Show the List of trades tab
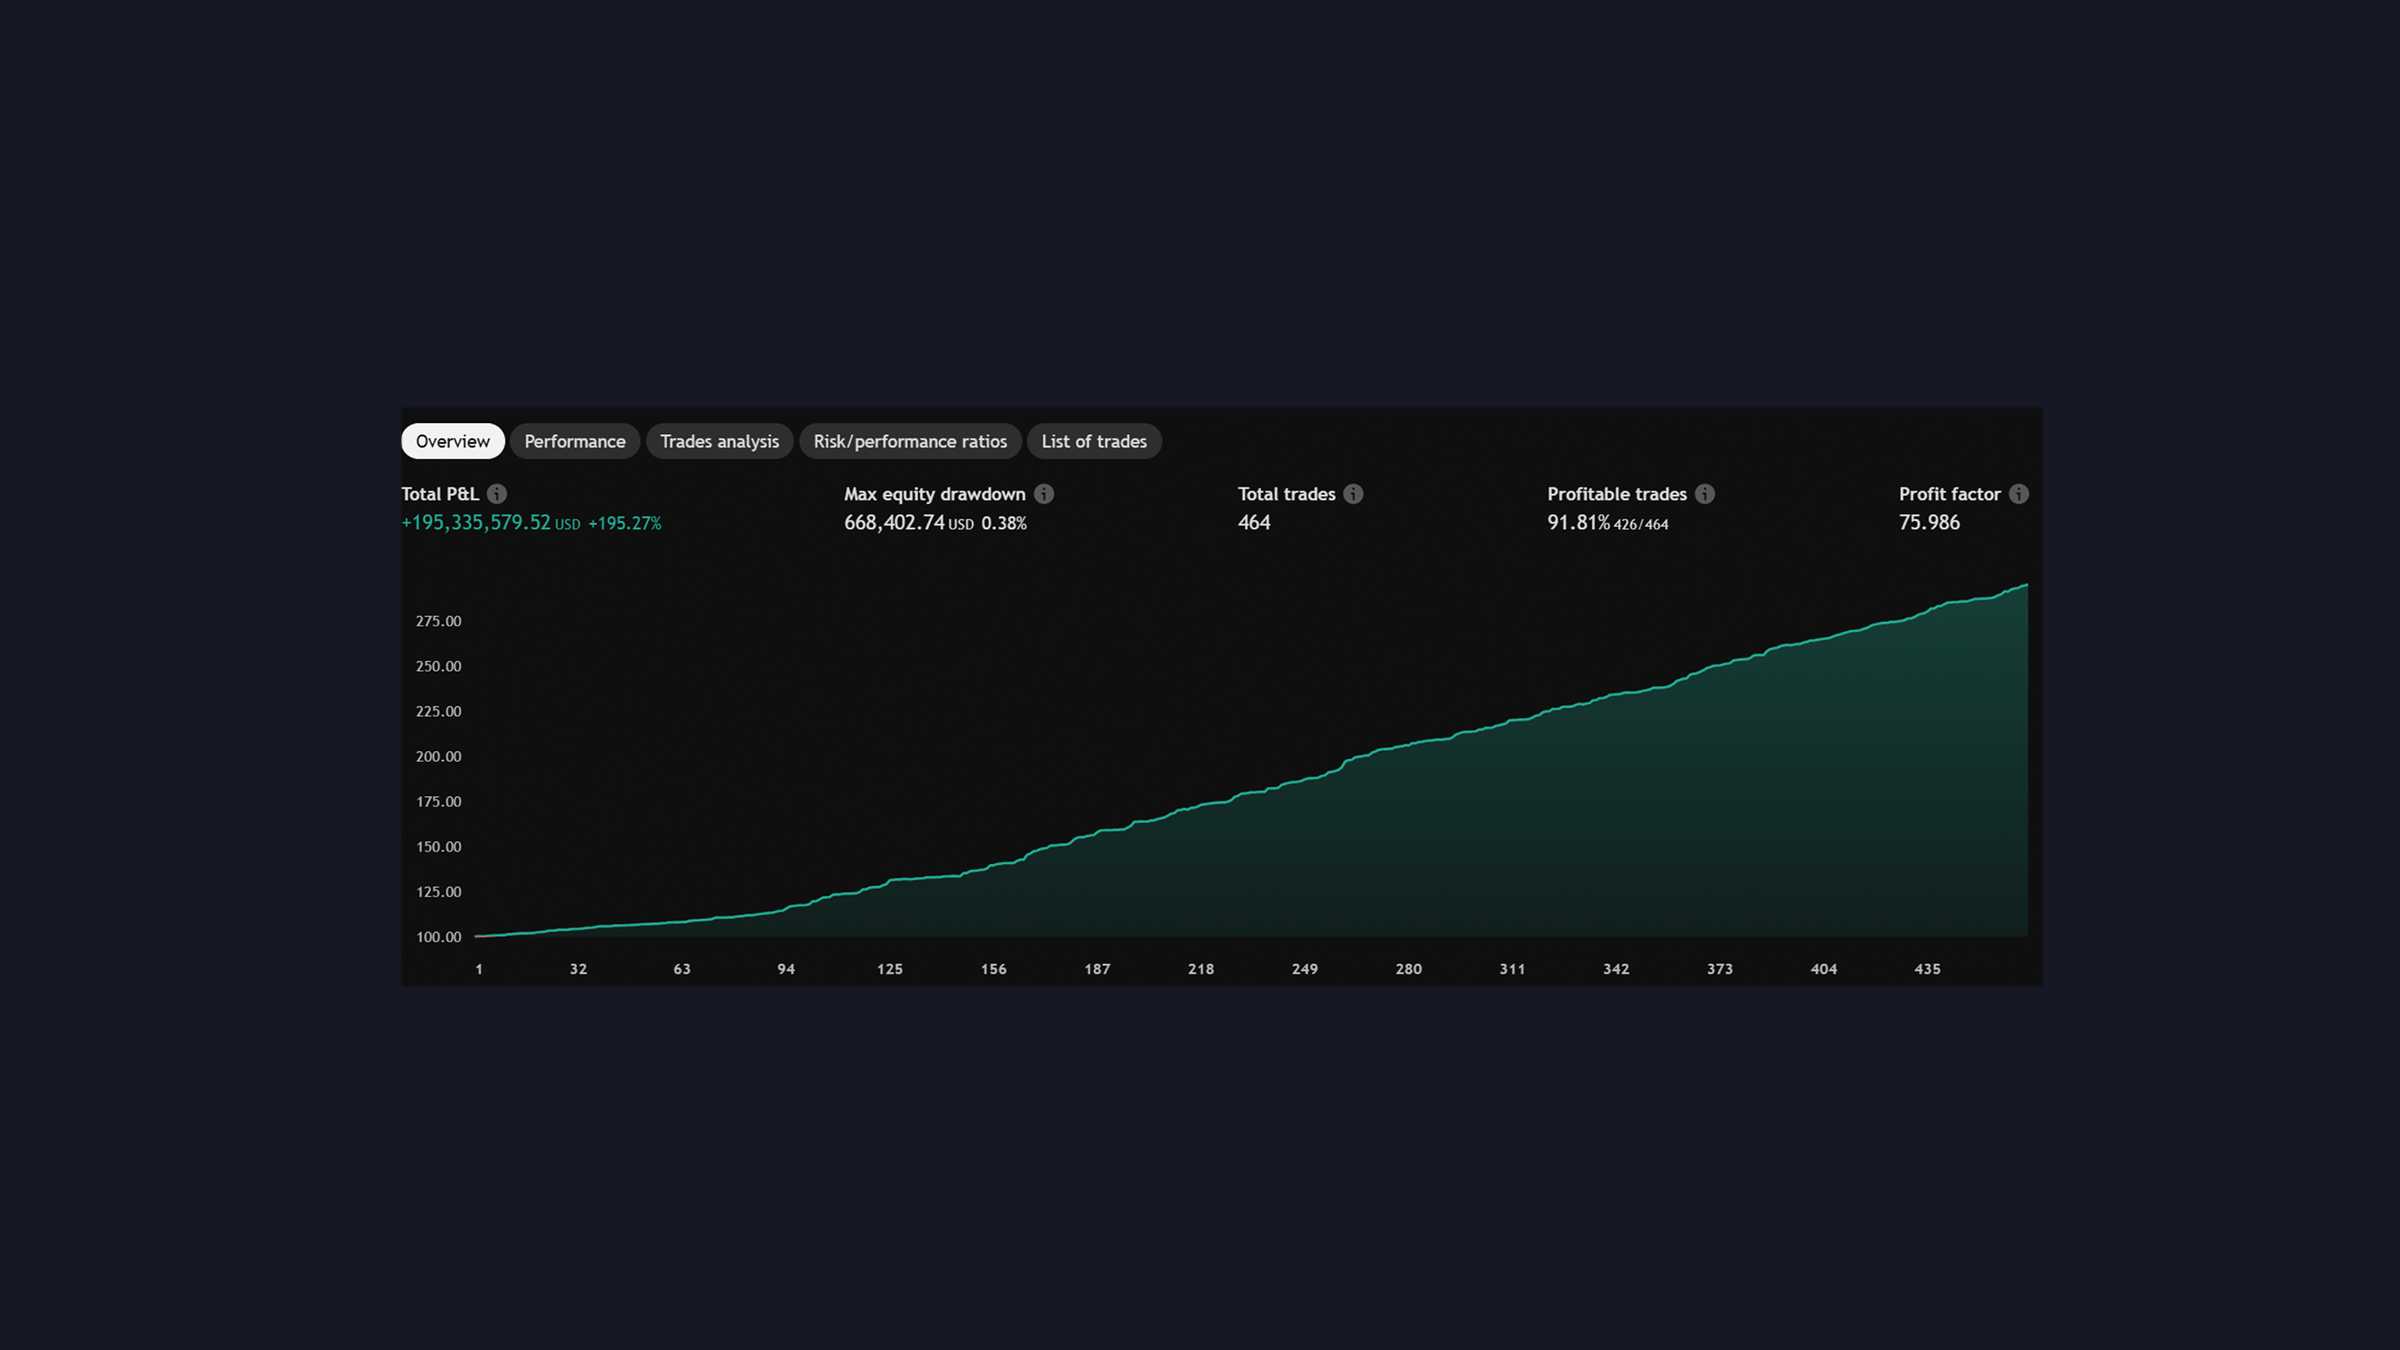The height and width of the screenshot is (1350, 2400). 1094,441
